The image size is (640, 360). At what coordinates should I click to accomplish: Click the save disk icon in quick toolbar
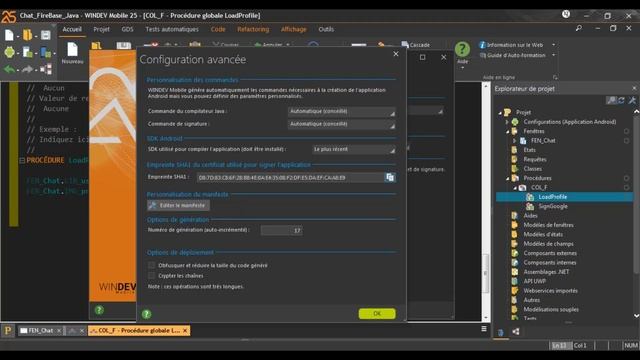pos(46,35)
